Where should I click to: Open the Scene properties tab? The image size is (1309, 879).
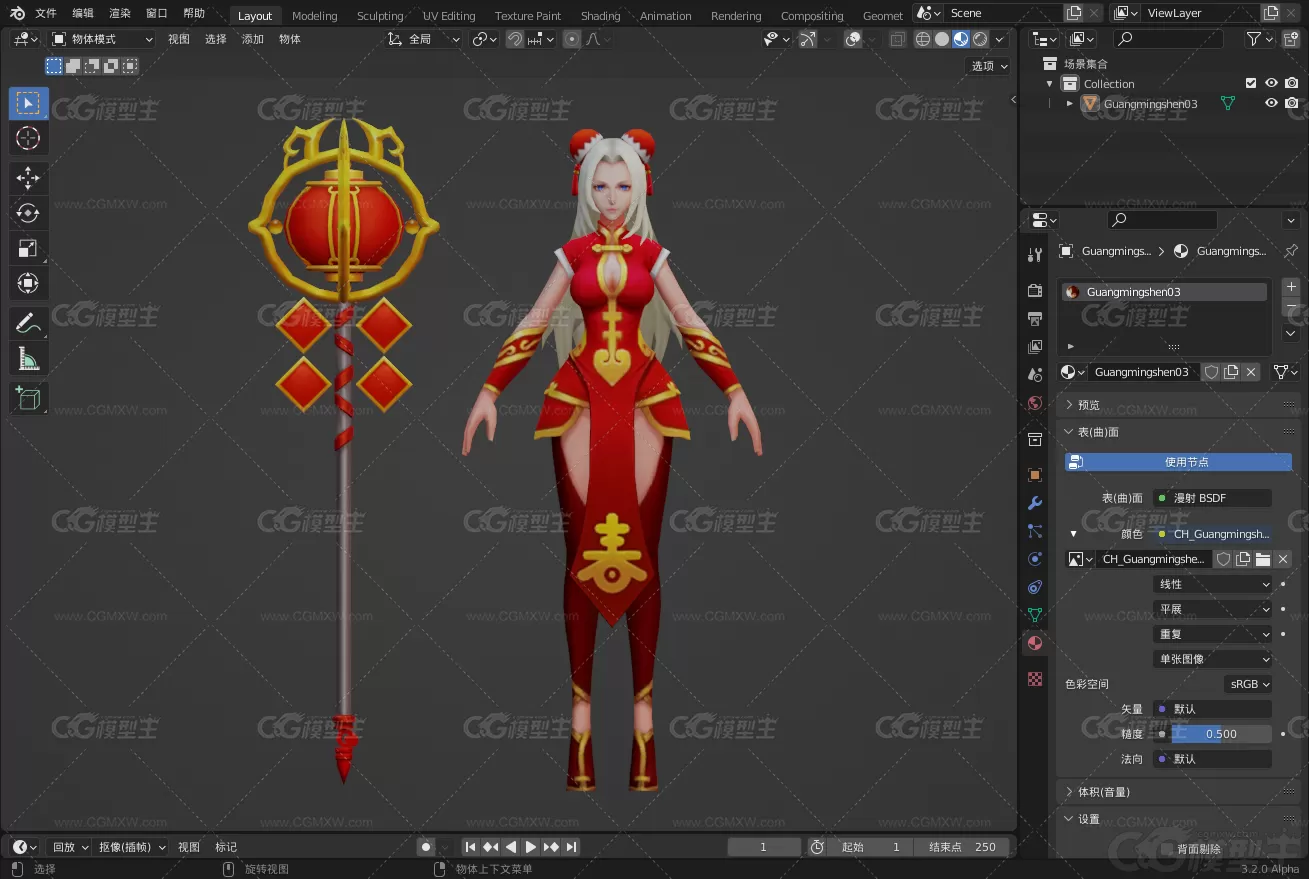point(1035,375)
